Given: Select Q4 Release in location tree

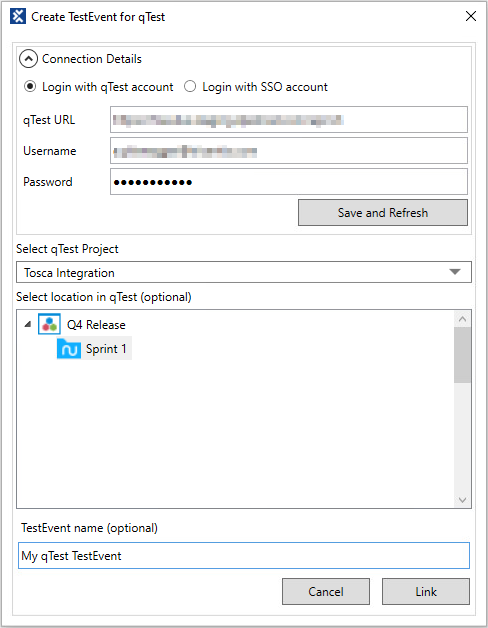Looking at the screenshot, I should click(96, 324).
